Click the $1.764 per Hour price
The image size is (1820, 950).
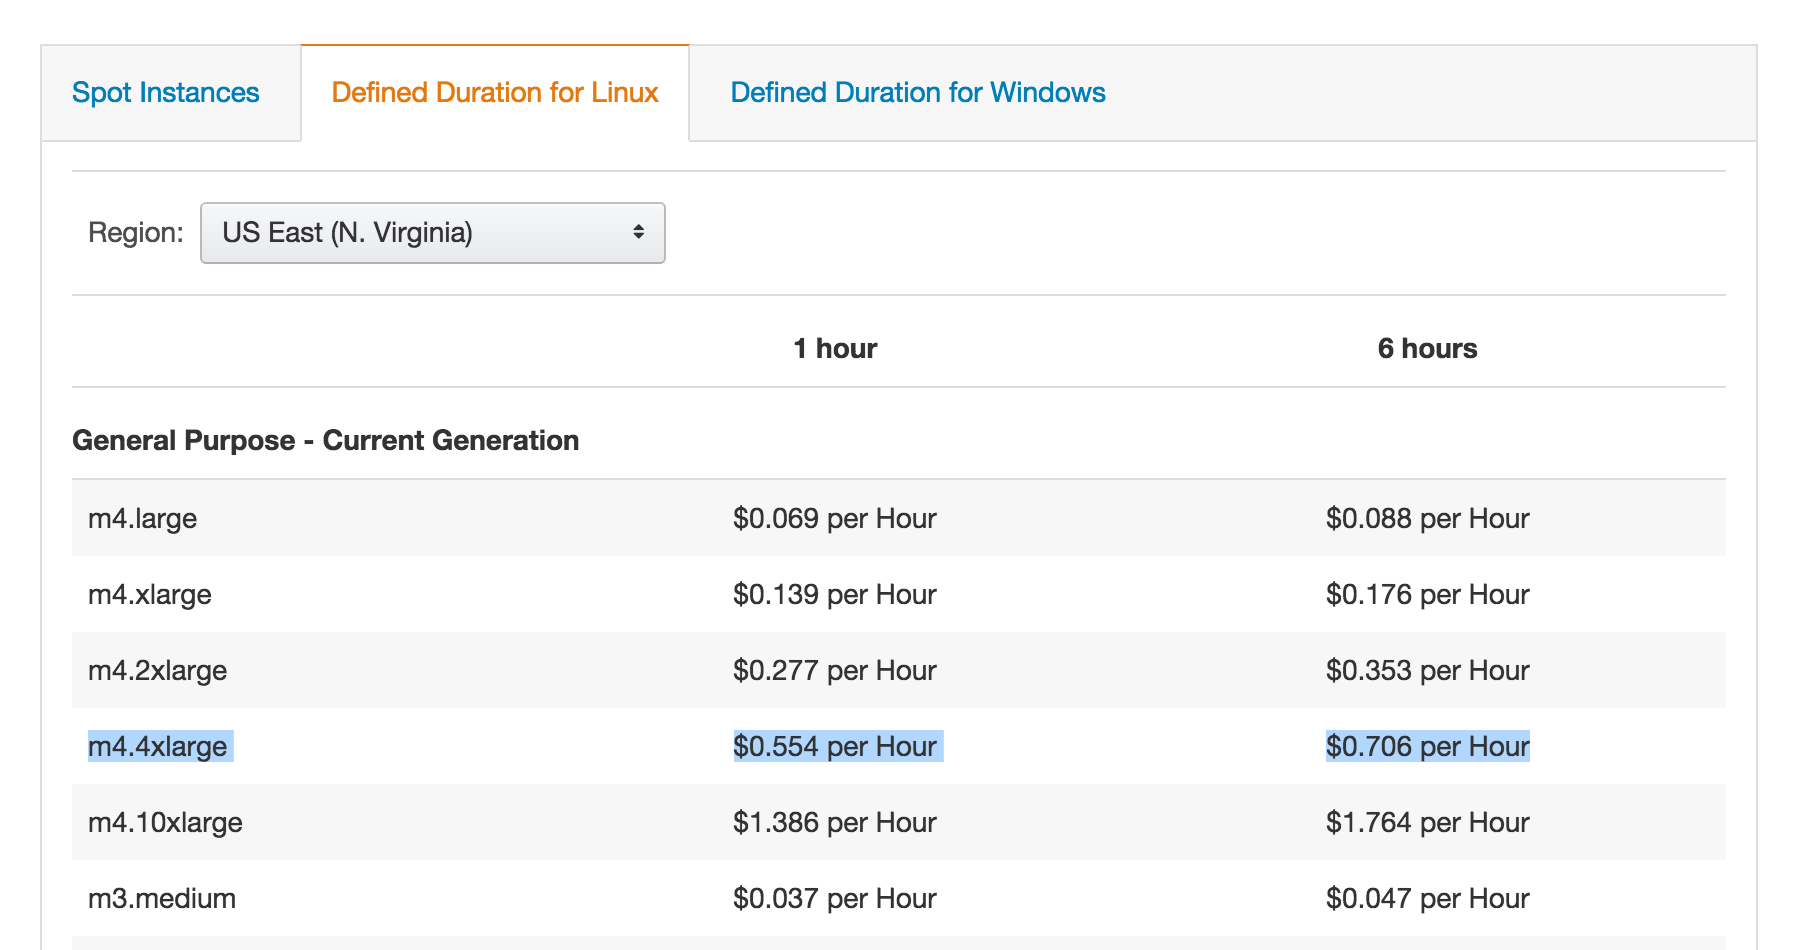pyautogui.click(x=1428, y=822)
